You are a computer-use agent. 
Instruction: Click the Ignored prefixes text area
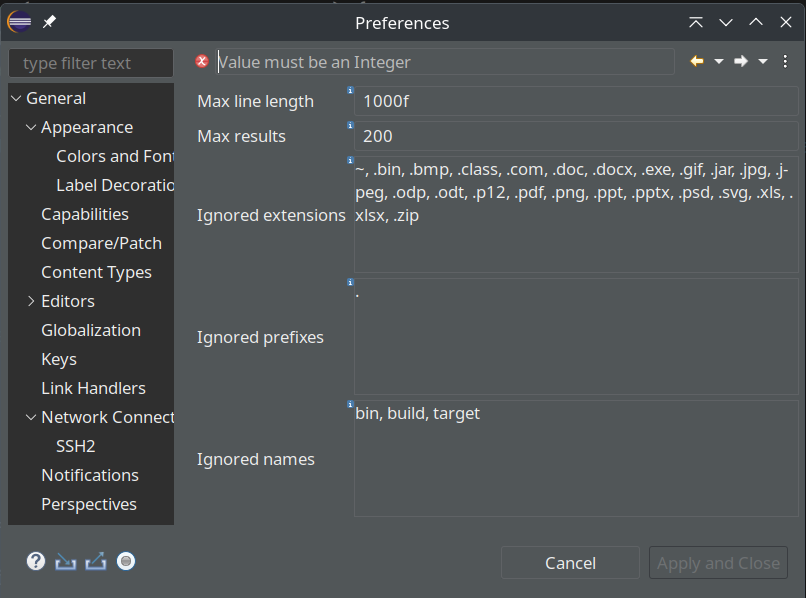[576, 337]
